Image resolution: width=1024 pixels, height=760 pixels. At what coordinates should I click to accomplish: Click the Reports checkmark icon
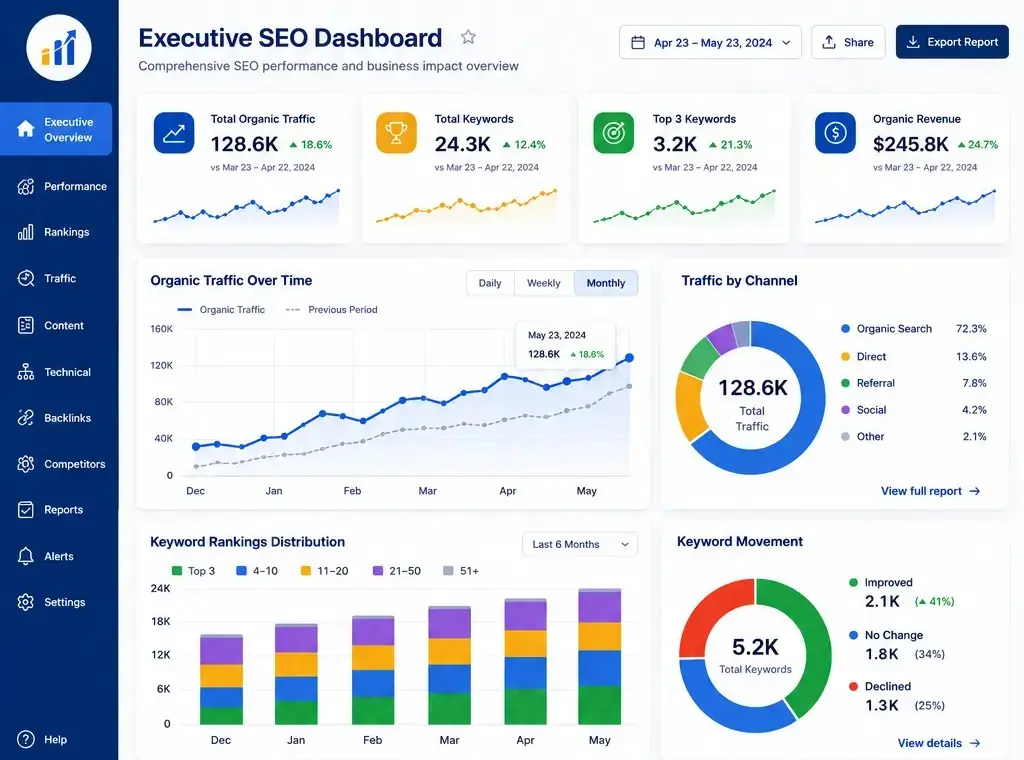tap(25, 510)
